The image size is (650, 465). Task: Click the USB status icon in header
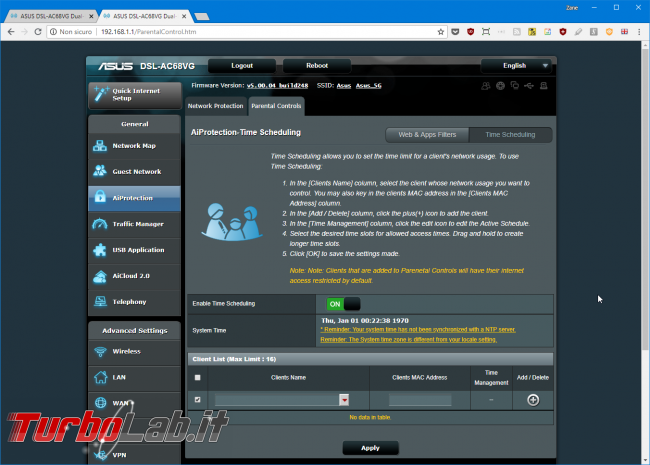point(529,86)
